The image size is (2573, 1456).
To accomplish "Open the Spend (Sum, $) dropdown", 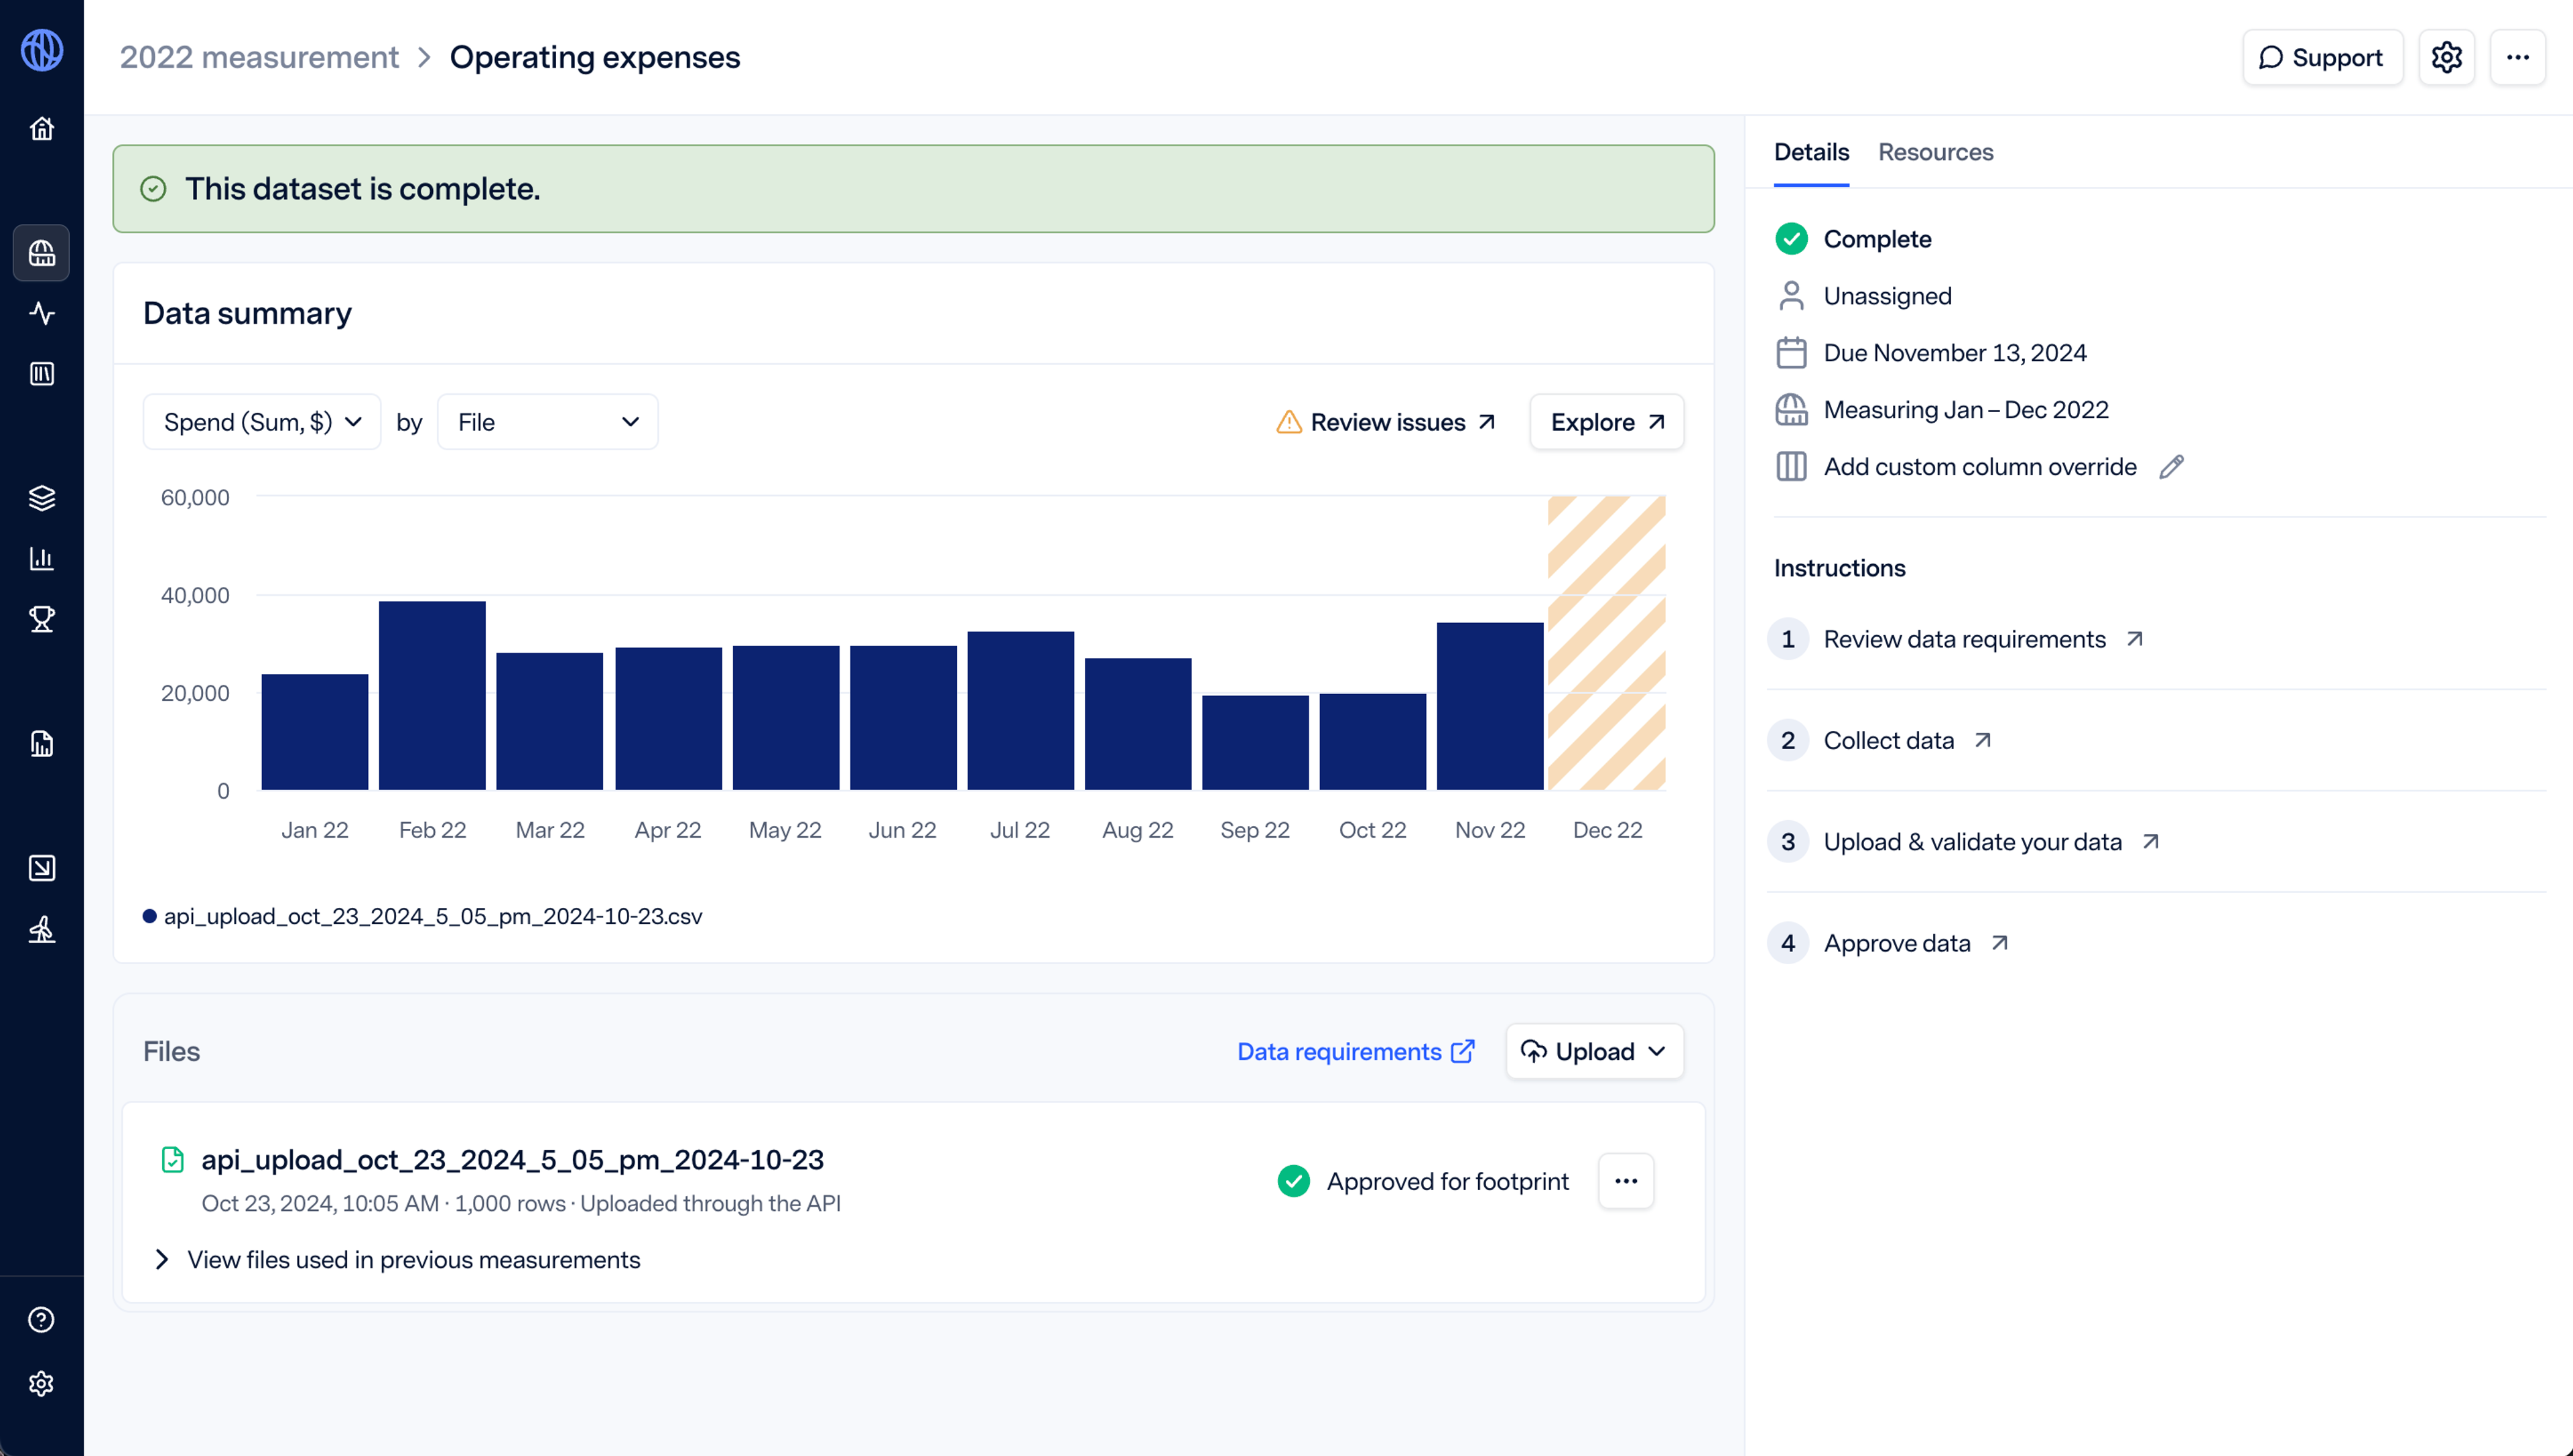I will (x=261, y=422).
